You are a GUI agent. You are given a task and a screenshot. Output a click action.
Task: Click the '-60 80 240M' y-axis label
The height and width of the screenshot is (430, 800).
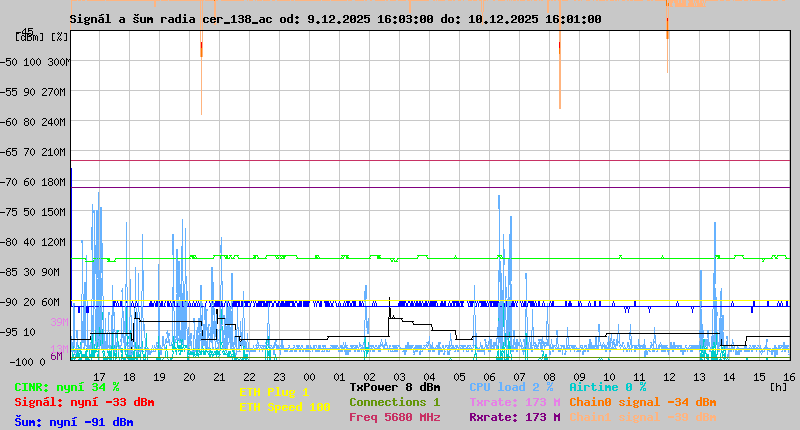pyautogui.click(x=33, y=122)
